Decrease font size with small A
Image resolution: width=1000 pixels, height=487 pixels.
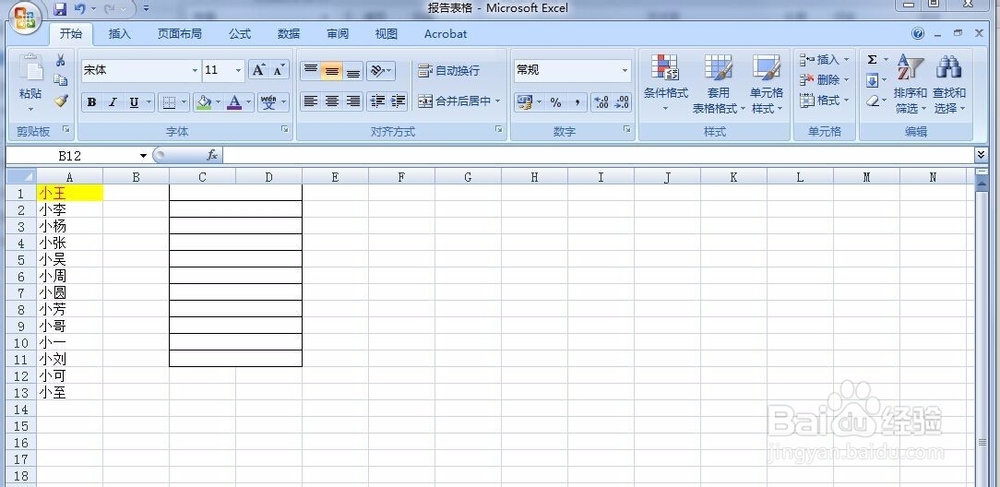278,70
